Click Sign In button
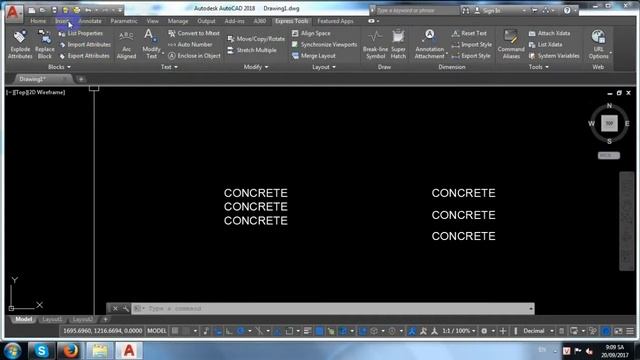This screenshot has width=640, height=360. click(488, 11)
